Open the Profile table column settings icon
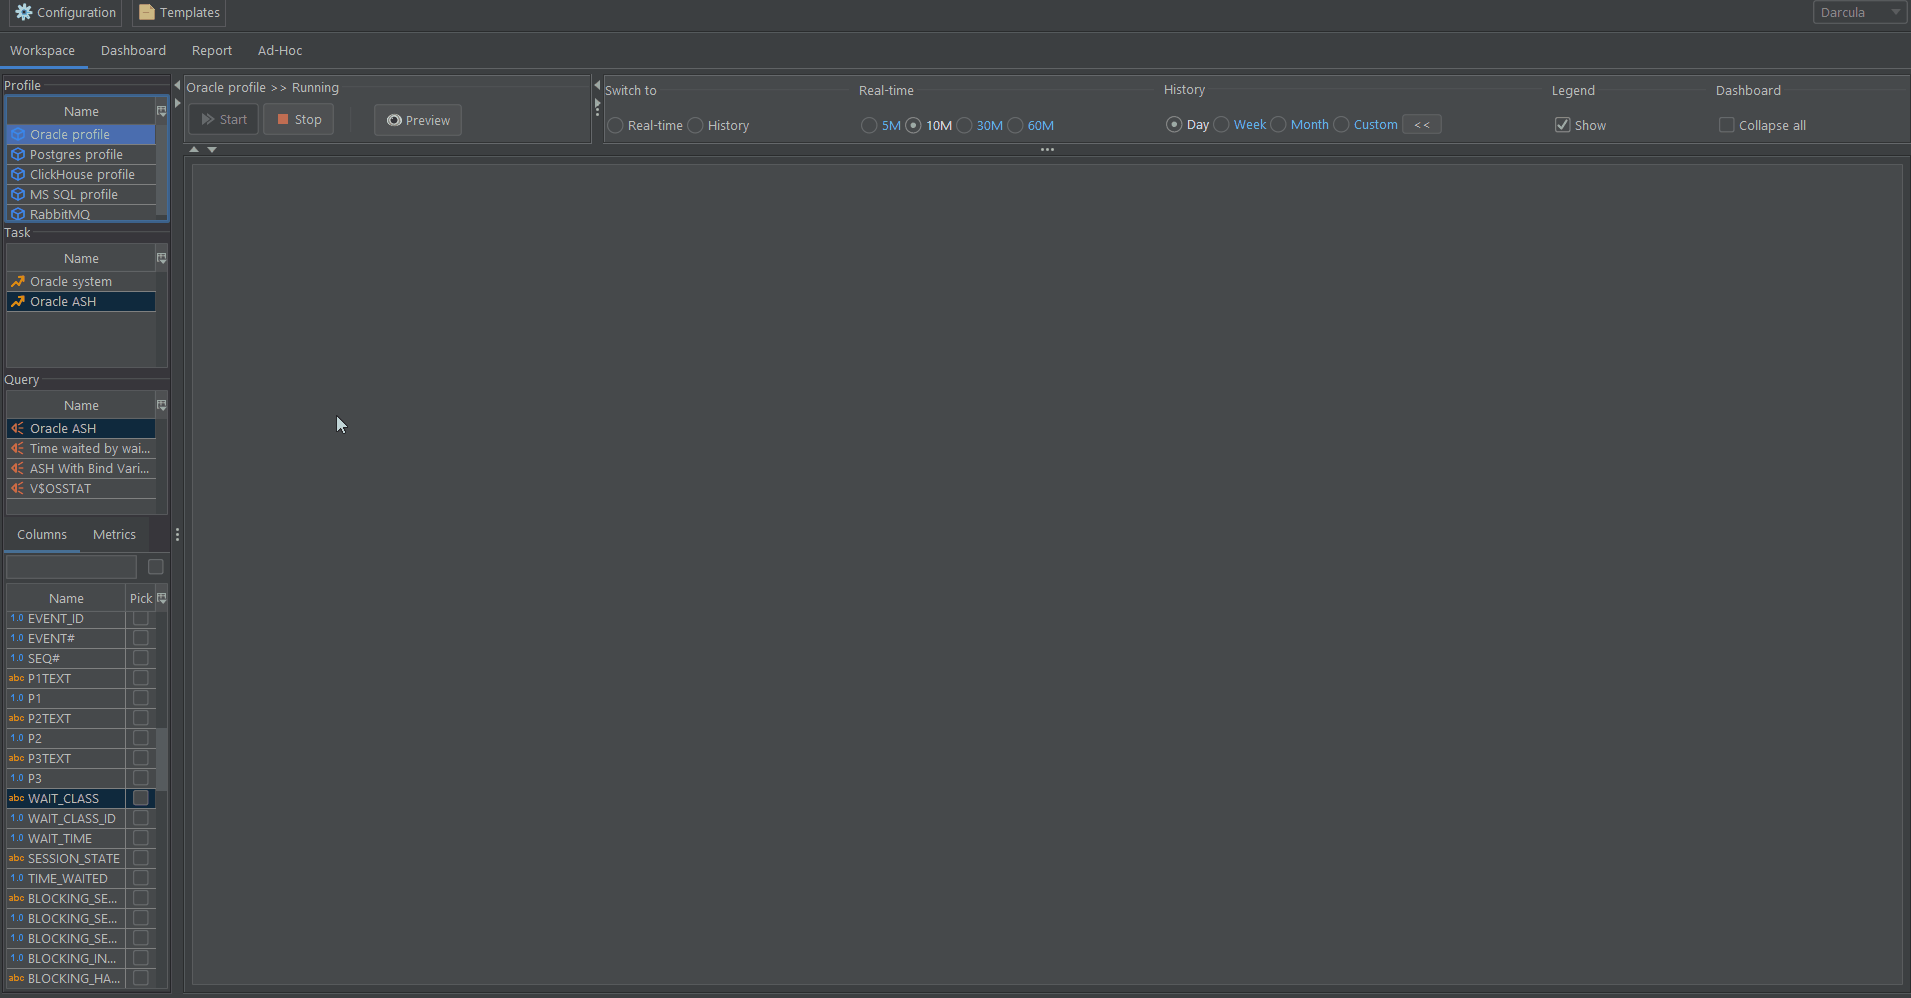Screen dimensions: 1911x998 (161, 111)
